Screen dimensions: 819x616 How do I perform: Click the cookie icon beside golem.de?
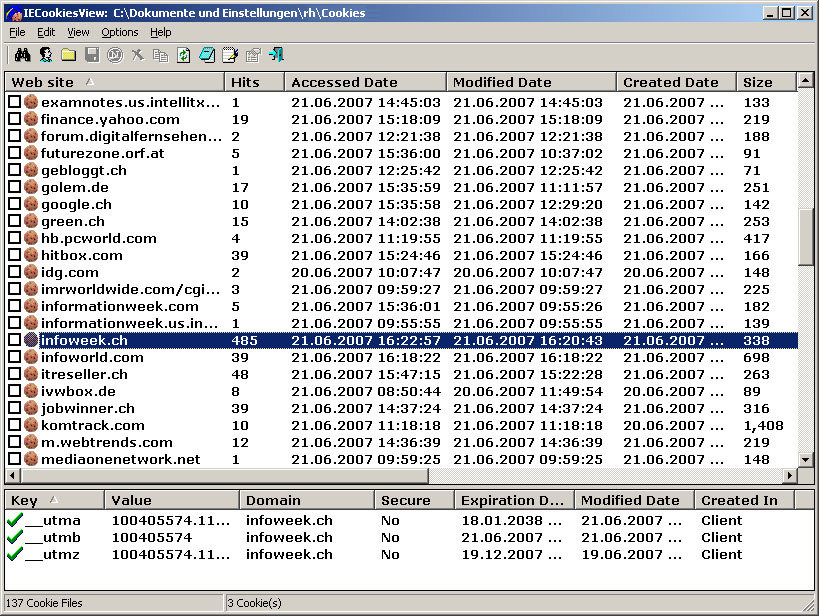coord(31,187)
